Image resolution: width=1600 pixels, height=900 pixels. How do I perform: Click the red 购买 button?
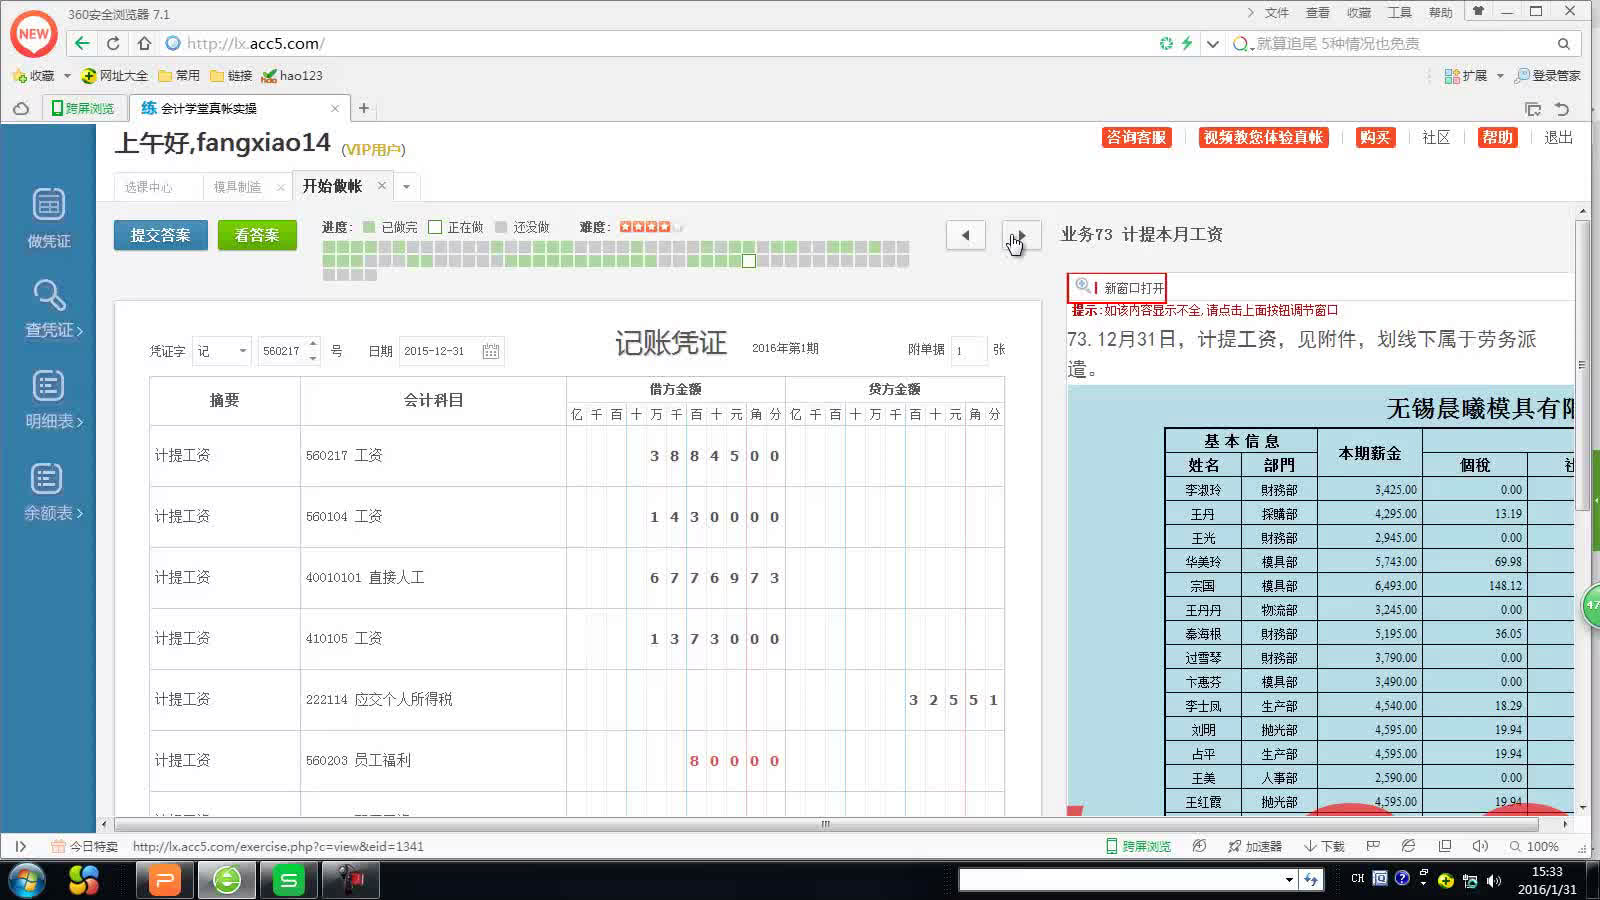tap(1375, 137)
